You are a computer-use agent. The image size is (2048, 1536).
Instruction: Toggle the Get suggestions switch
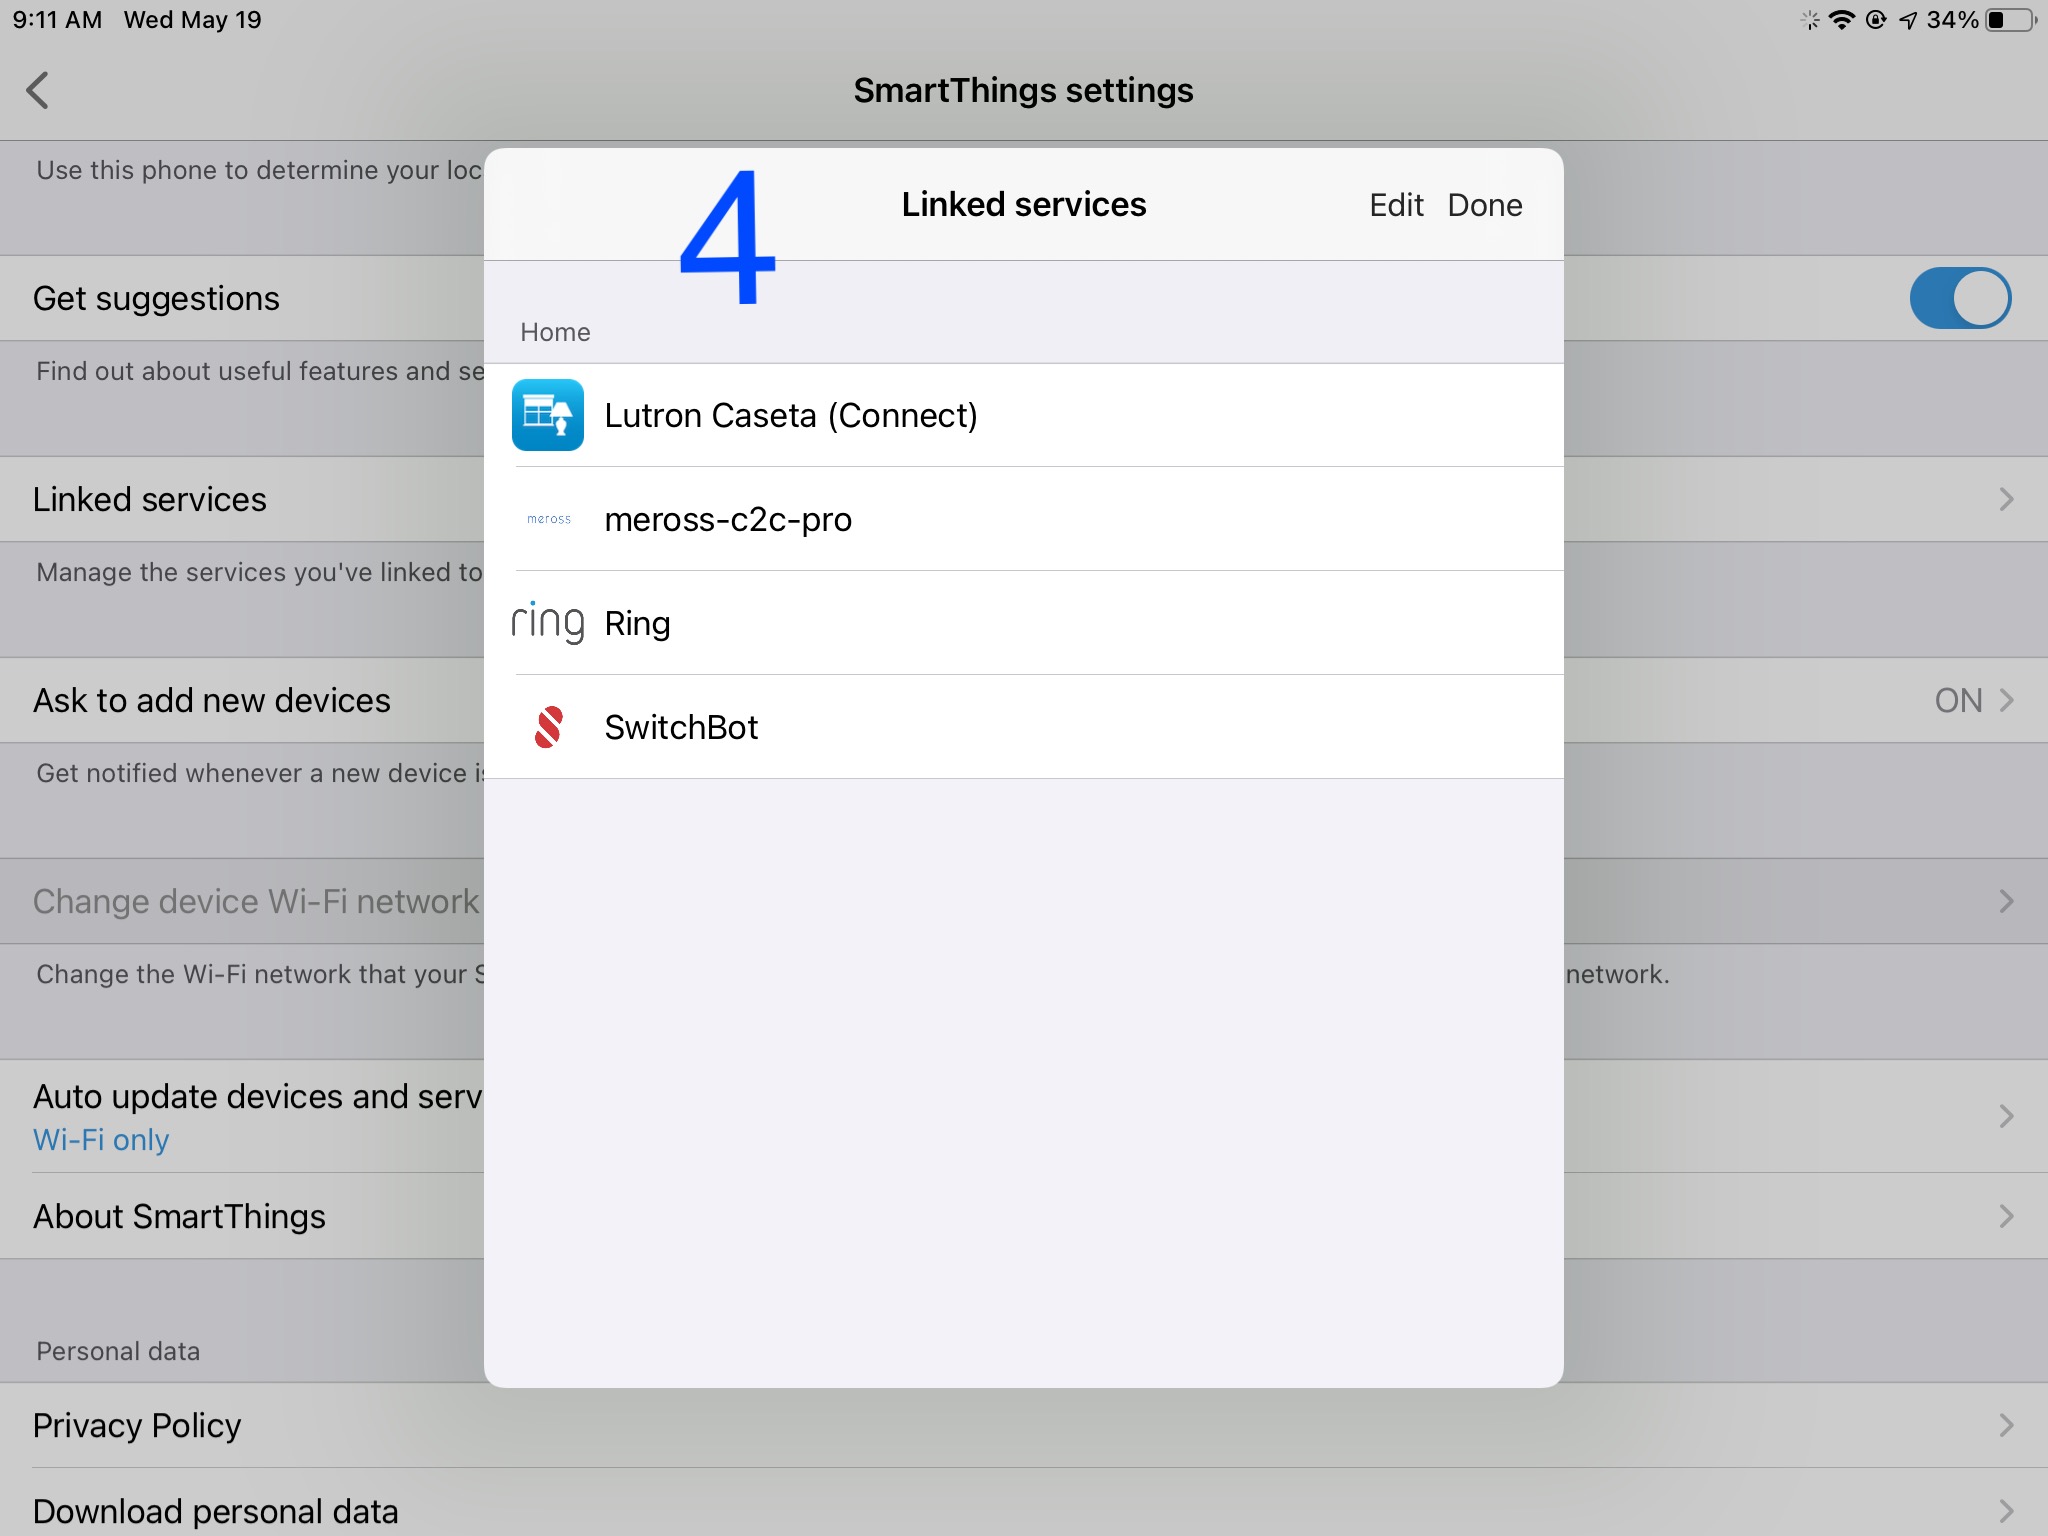pos(1960,298)
